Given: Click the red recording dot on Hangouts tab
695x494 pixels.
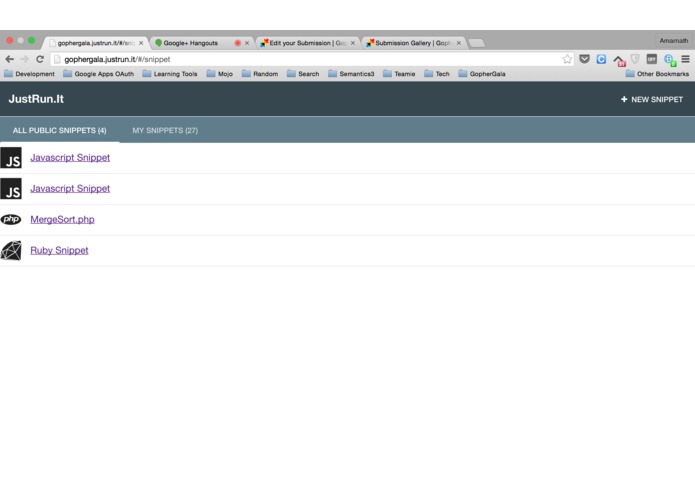Looking at the screenshot, I should (x=238, y=43).
